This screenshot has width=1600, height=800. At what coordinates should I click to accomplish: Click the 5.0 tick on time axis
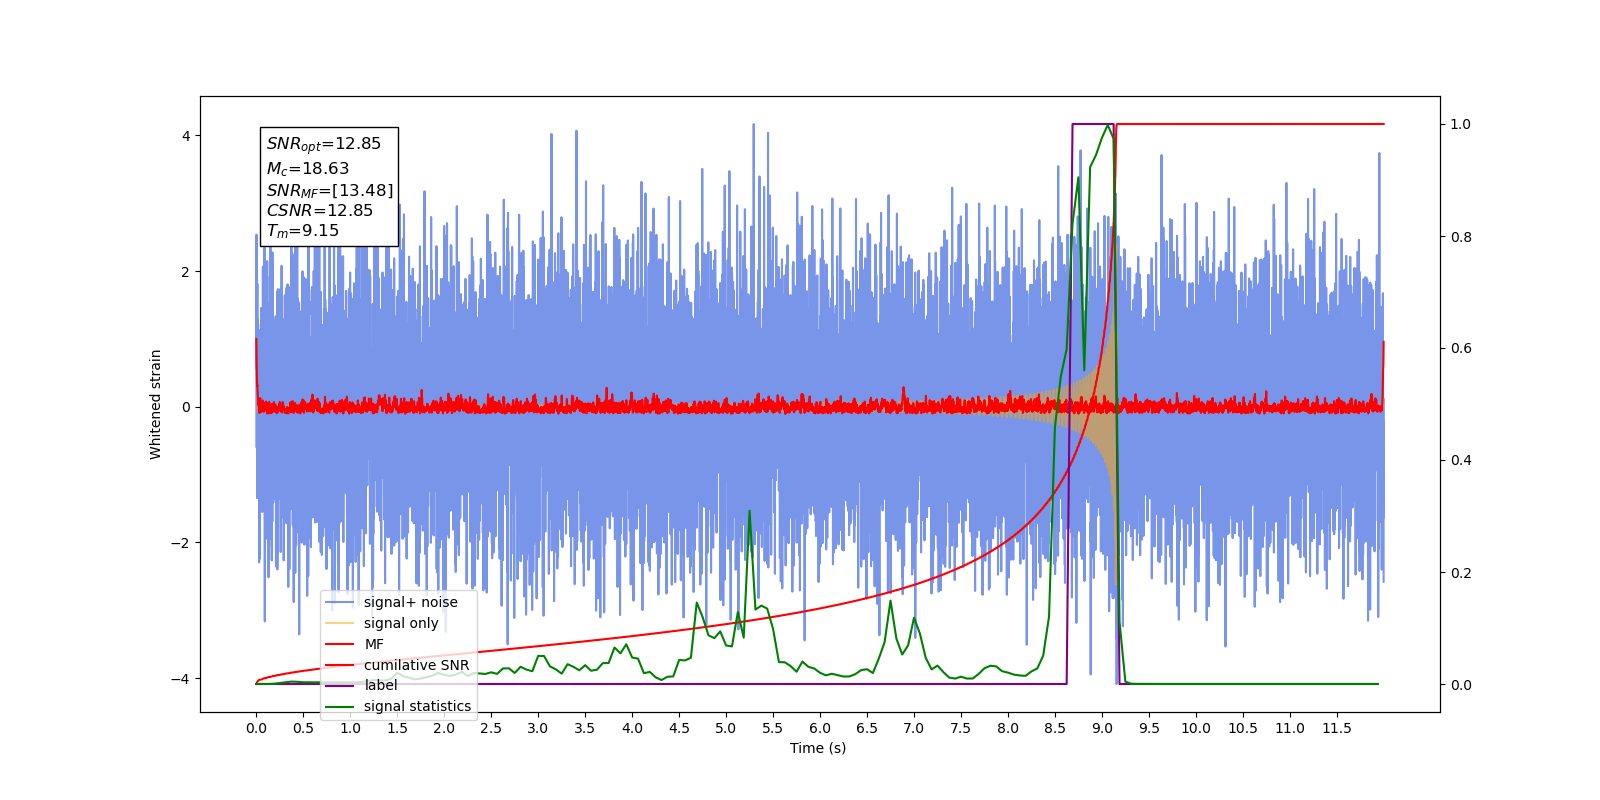726,728
